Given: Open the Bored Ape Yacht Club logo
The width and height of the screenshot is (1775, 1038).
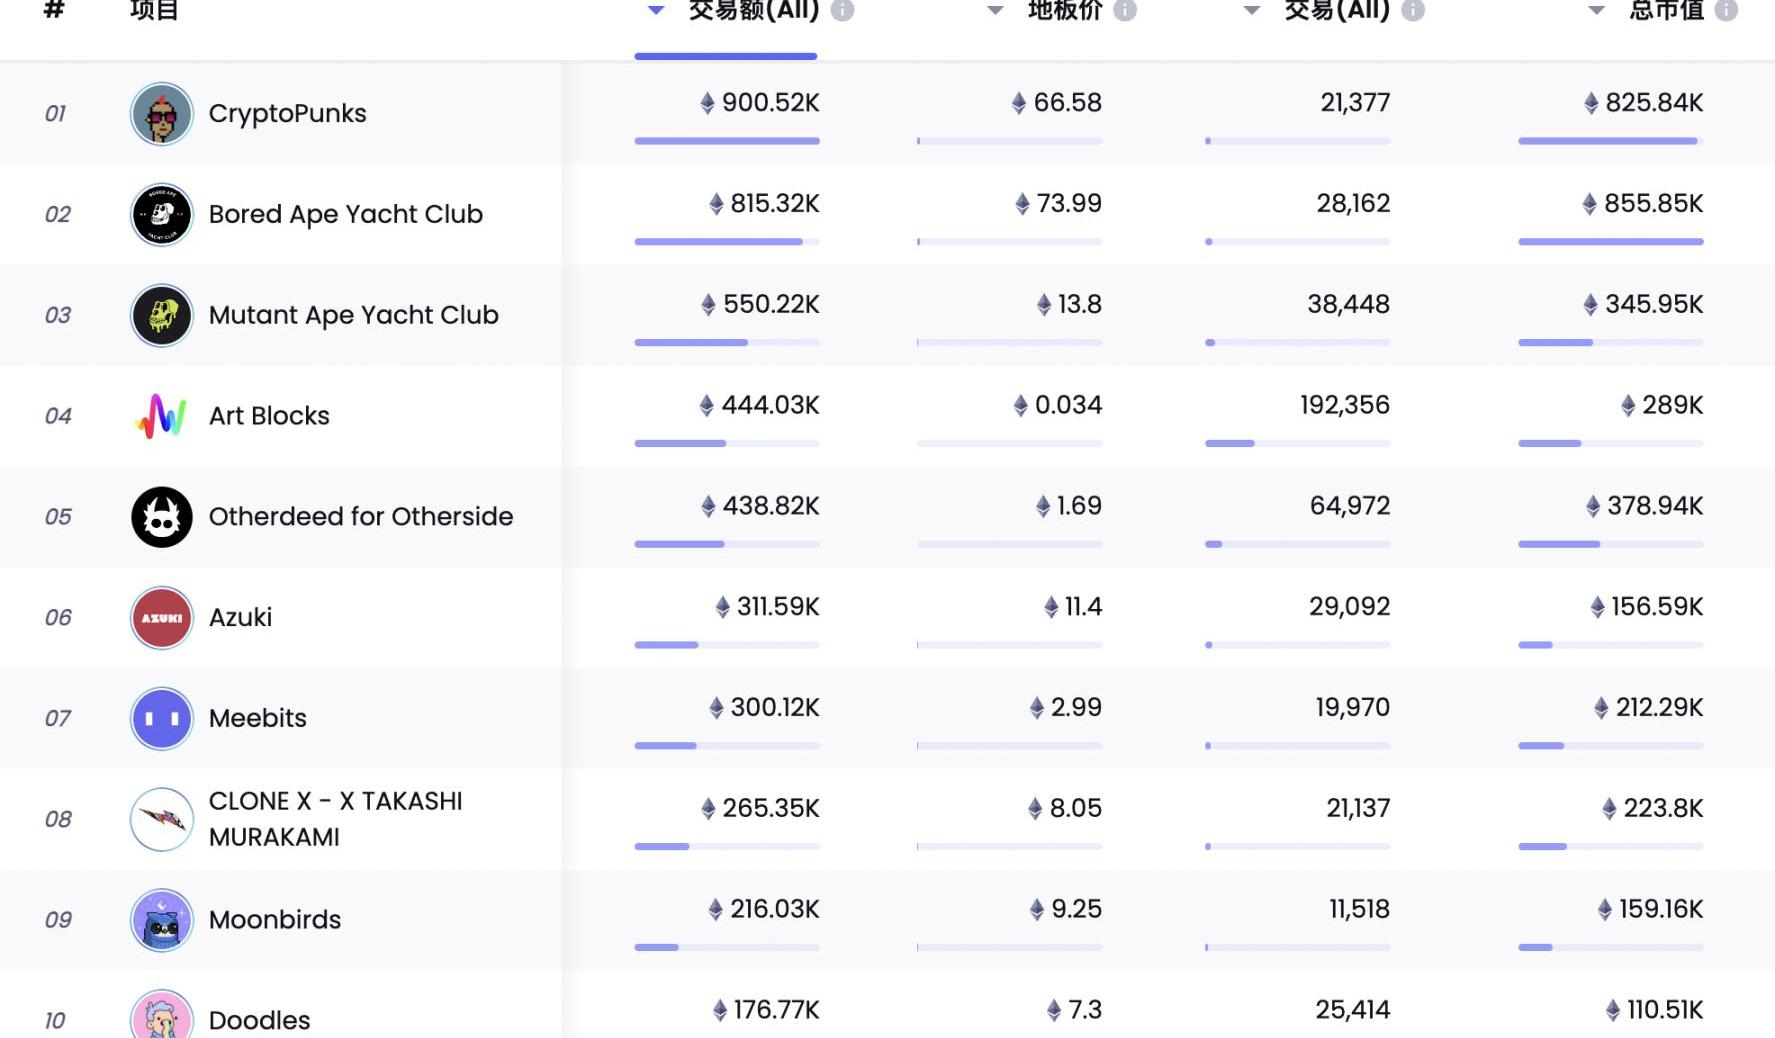Looking at the screenshot, I should [161, 215].
